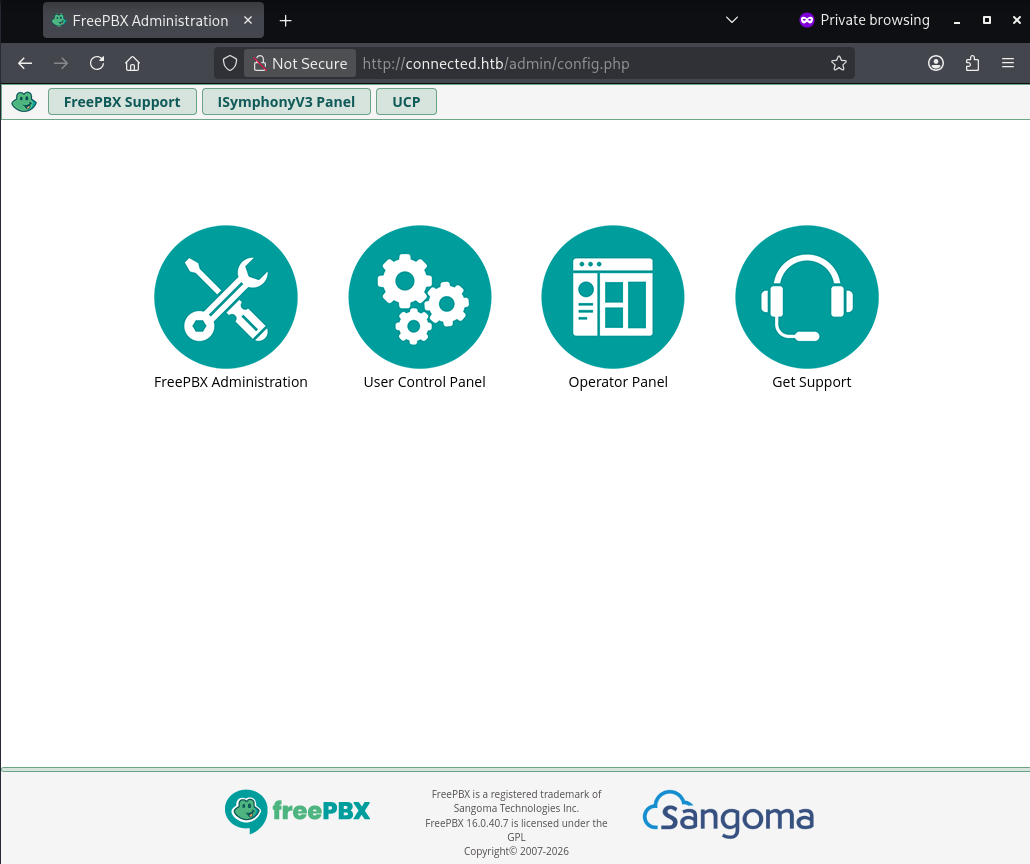Click the User Control Panel label

tap(424, 382)
